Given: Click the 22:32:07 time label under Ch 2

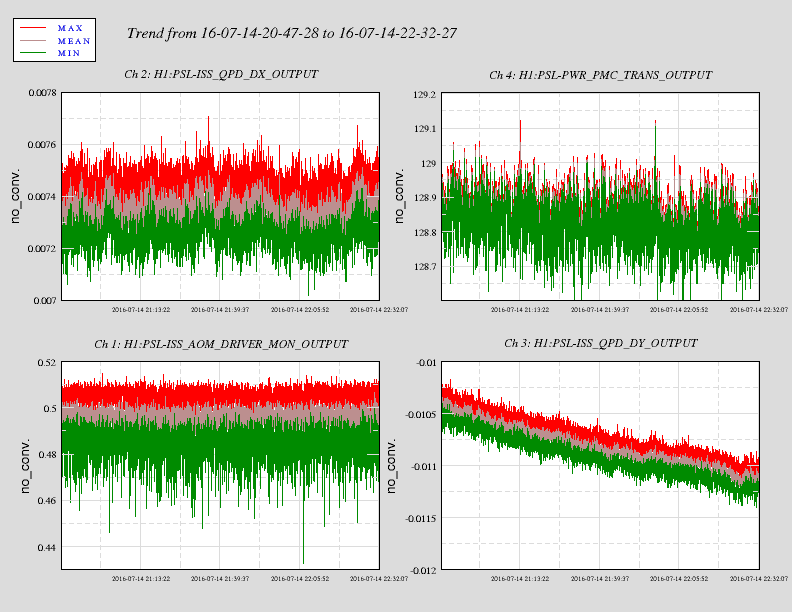Looking at the screenshot, I should [379, 310].
